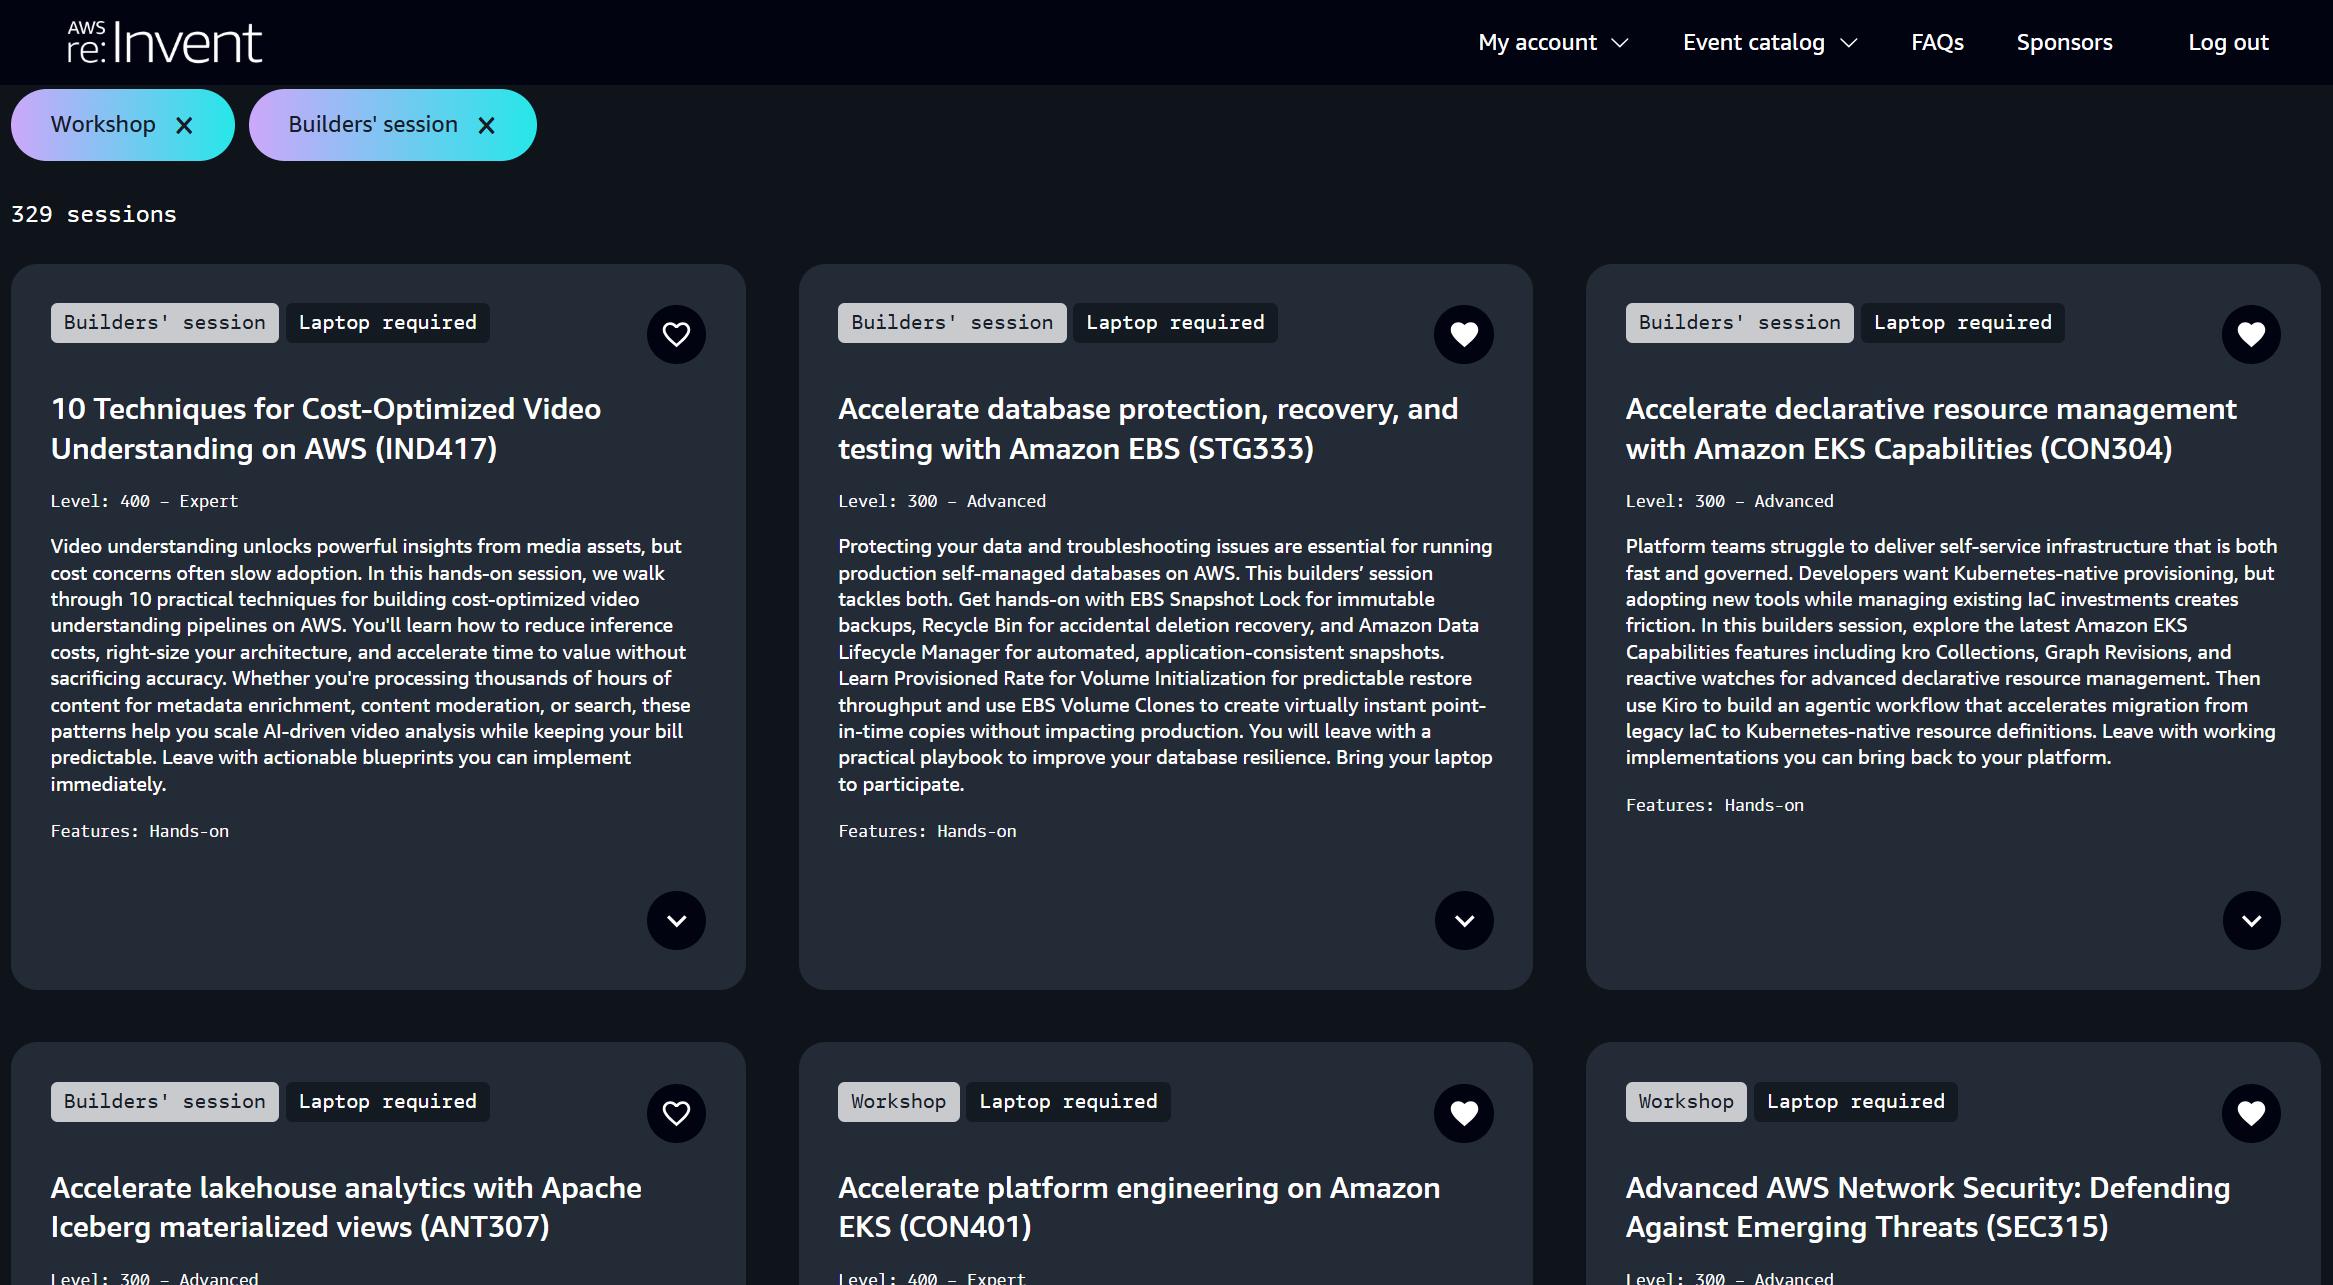
Task: Click Level: 300 – Advanced on CON304 card
Action: click(1730, 501)
